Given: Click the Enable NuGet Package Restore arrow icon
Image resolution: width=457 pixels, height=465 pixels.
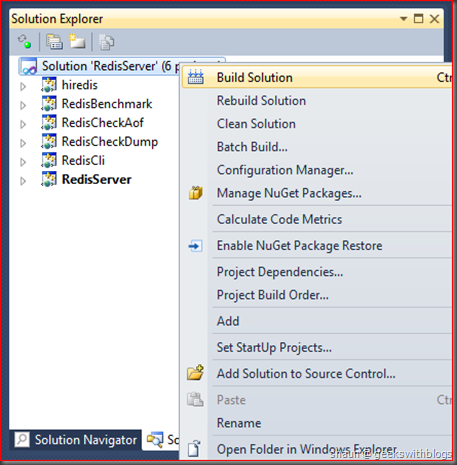Looking at the screenshot, I should 195,246.
